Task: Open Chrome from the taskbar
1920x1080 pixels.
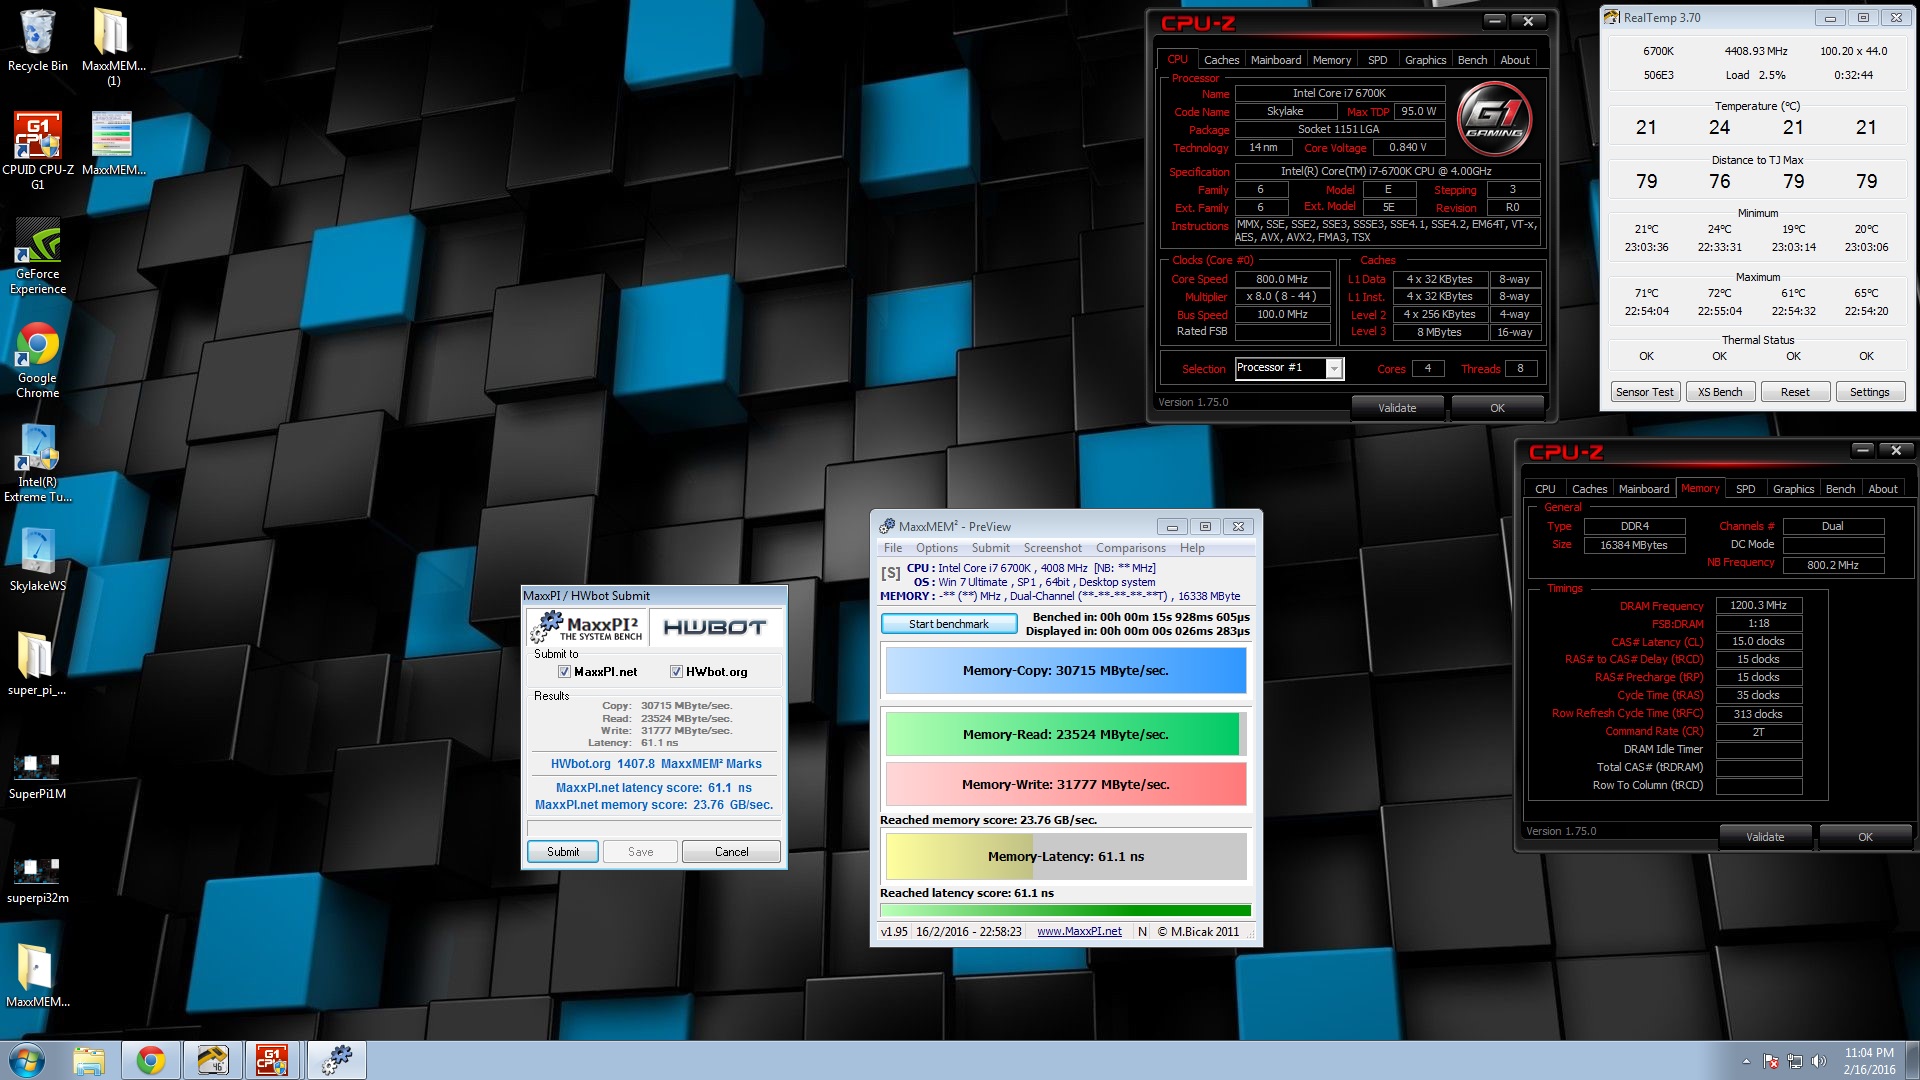Action: pos(151,1060)
